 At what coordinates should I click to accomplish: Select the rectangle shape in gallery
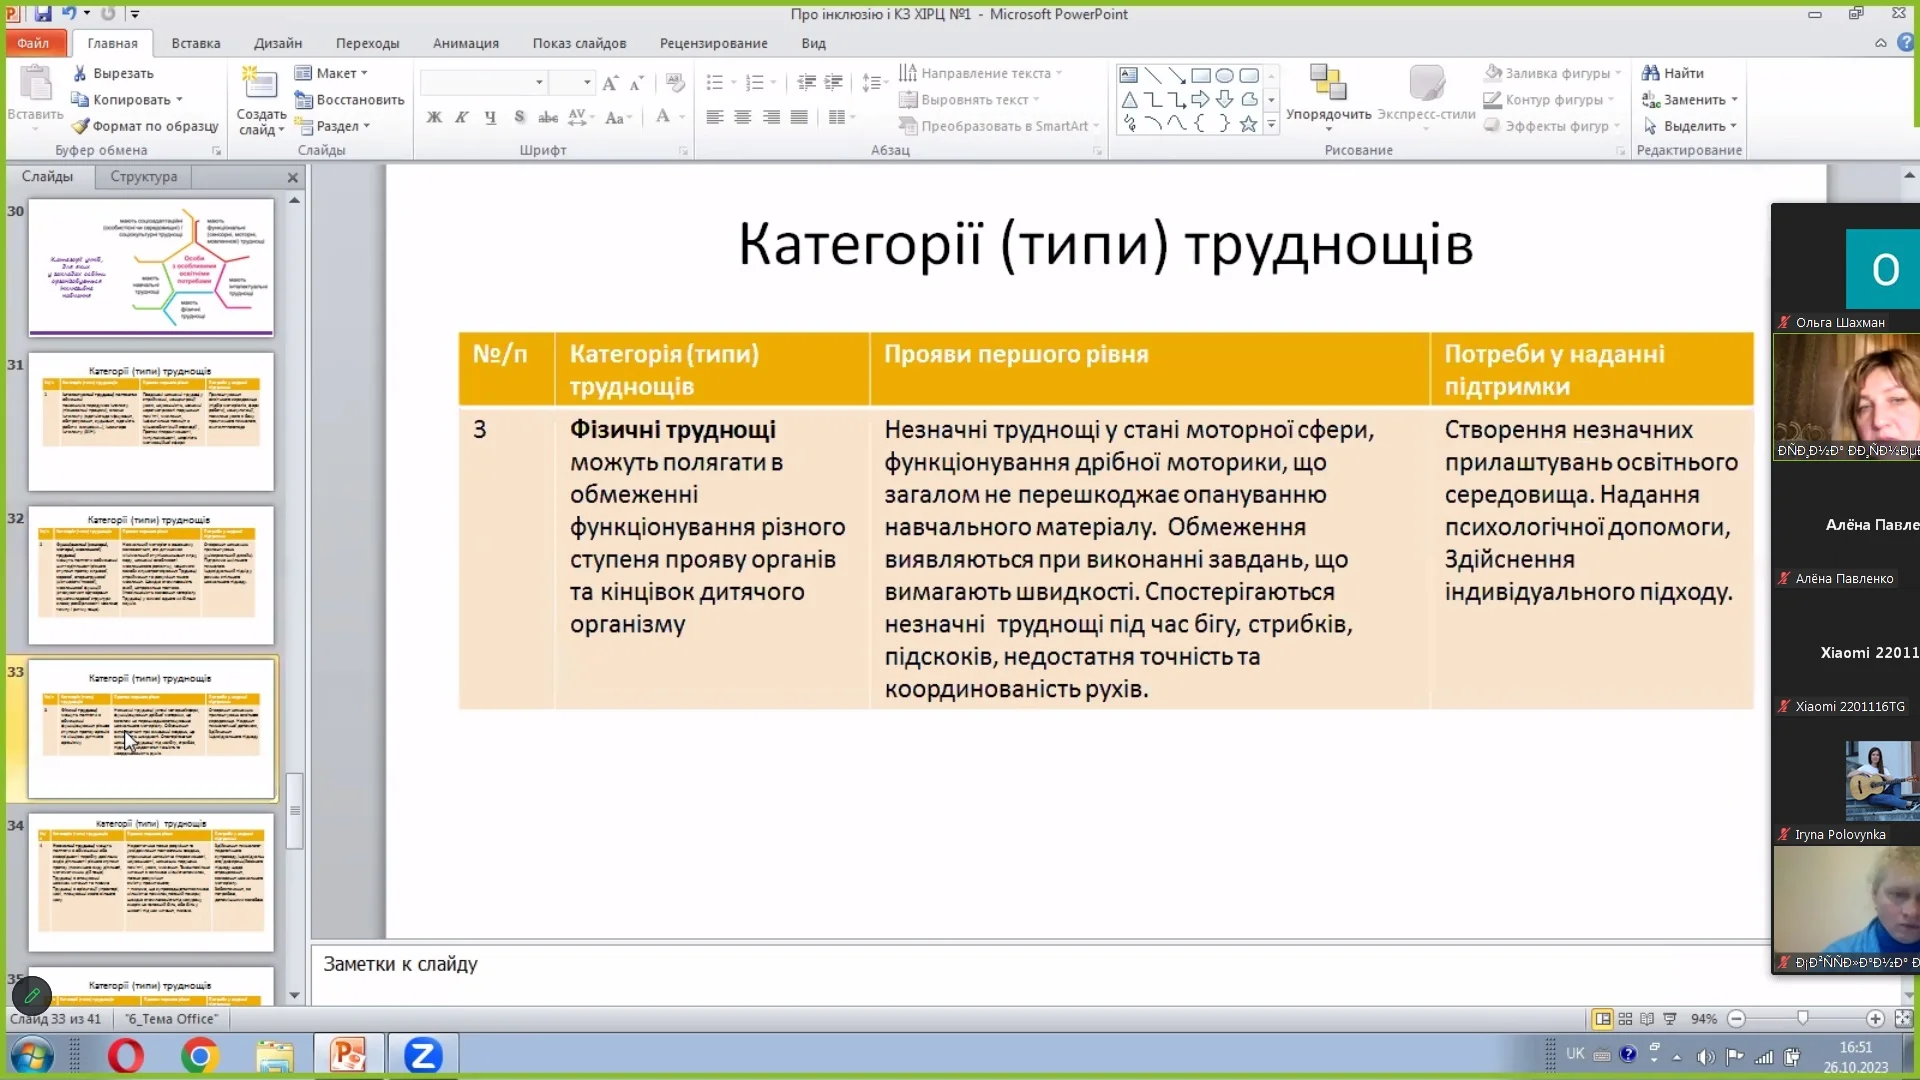click(1200, 75)
